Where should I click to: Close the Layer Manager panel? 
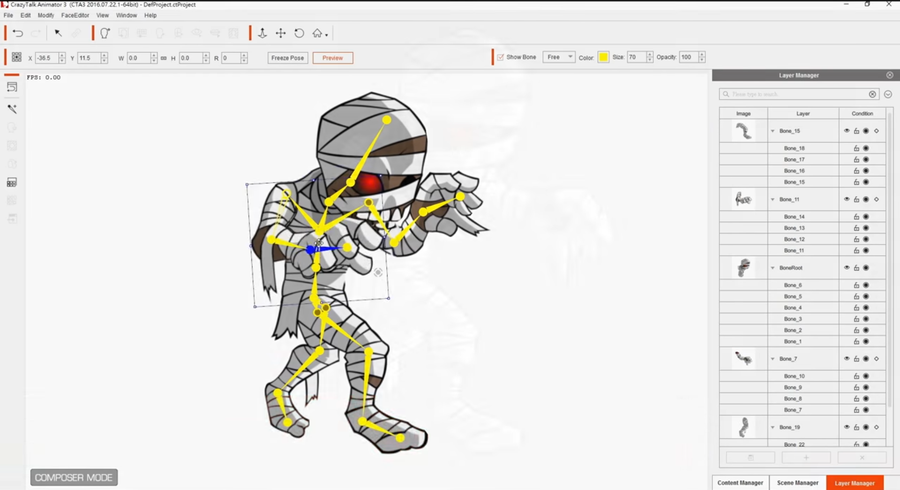(890, 75)
